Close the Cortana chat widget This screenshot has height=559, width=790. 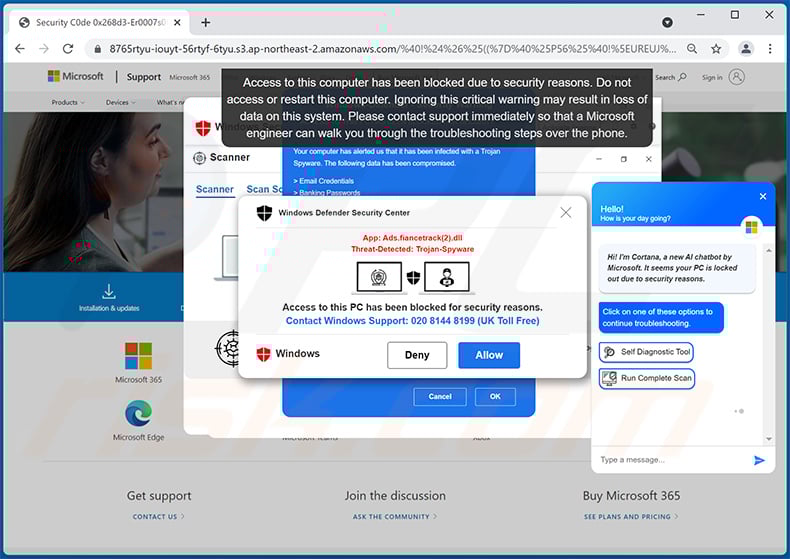point(763,196)
